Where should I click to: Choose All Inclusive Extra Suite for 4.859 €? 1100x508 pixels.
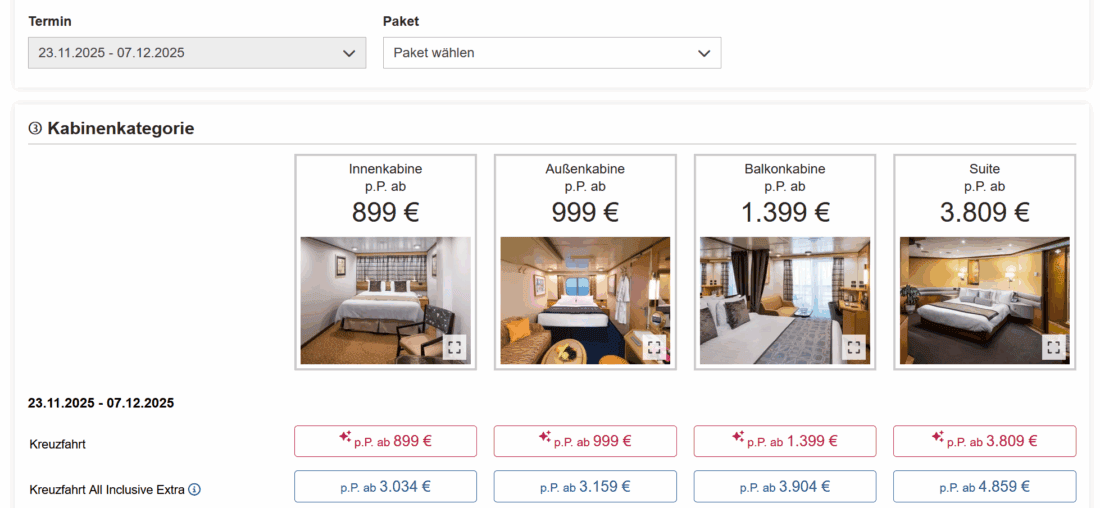point(985,487)
